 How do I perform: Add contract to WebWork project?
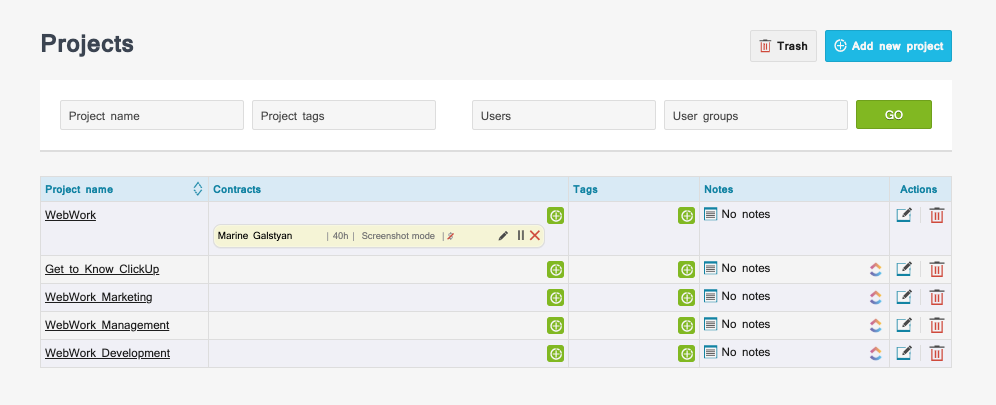(555, 216)
